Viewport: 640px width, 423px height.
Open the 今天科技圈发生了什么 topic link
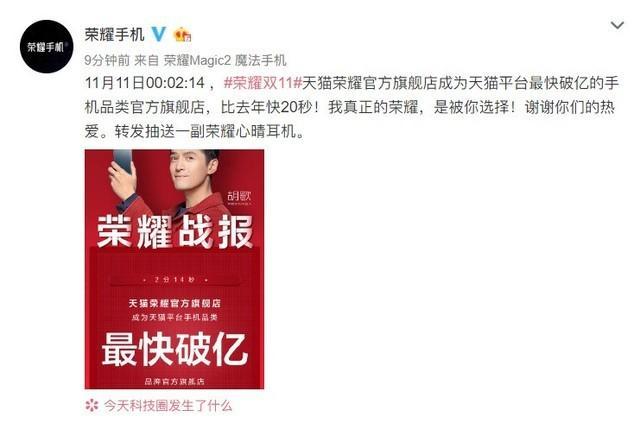(168, 406)
